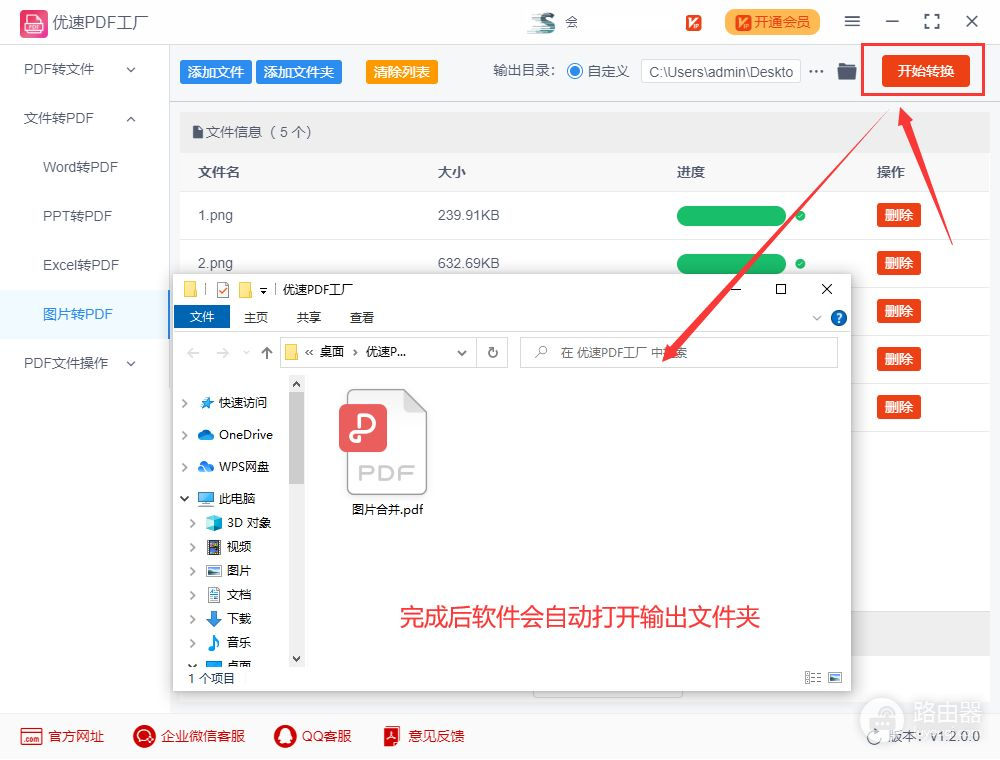Select 自定义 output directory radio button
1000x760 pixels.
tap(575, 71)
